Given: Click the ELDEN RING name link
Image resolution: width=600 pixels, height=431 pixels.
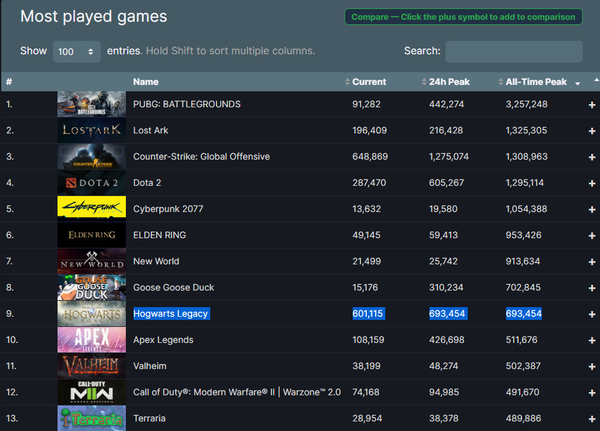Looking at the screenshot, I should [160, 235].
